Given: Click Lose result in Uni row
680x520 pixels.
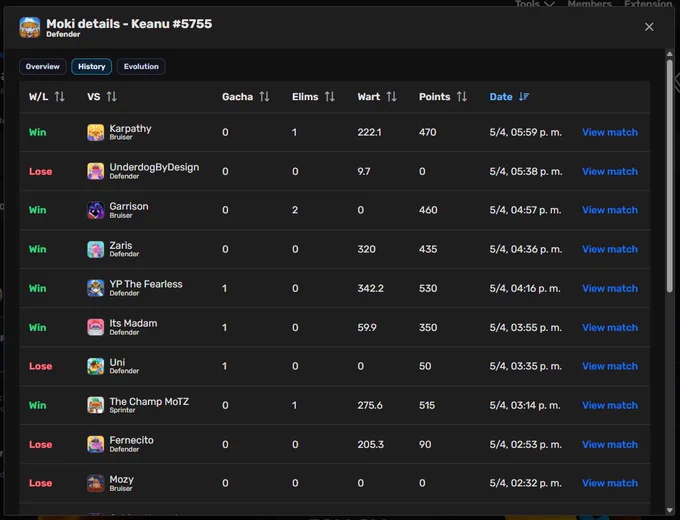Looking at the screenshot, I should pos(40,366).
